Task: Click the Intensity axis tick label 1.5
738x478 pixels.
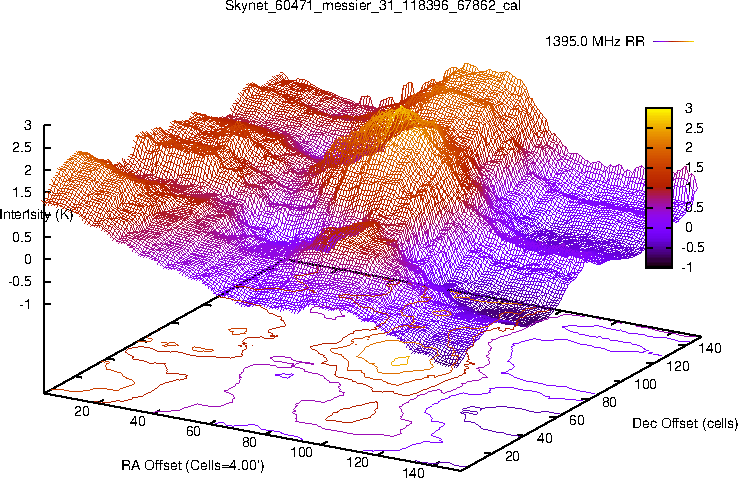Action: 22,192
